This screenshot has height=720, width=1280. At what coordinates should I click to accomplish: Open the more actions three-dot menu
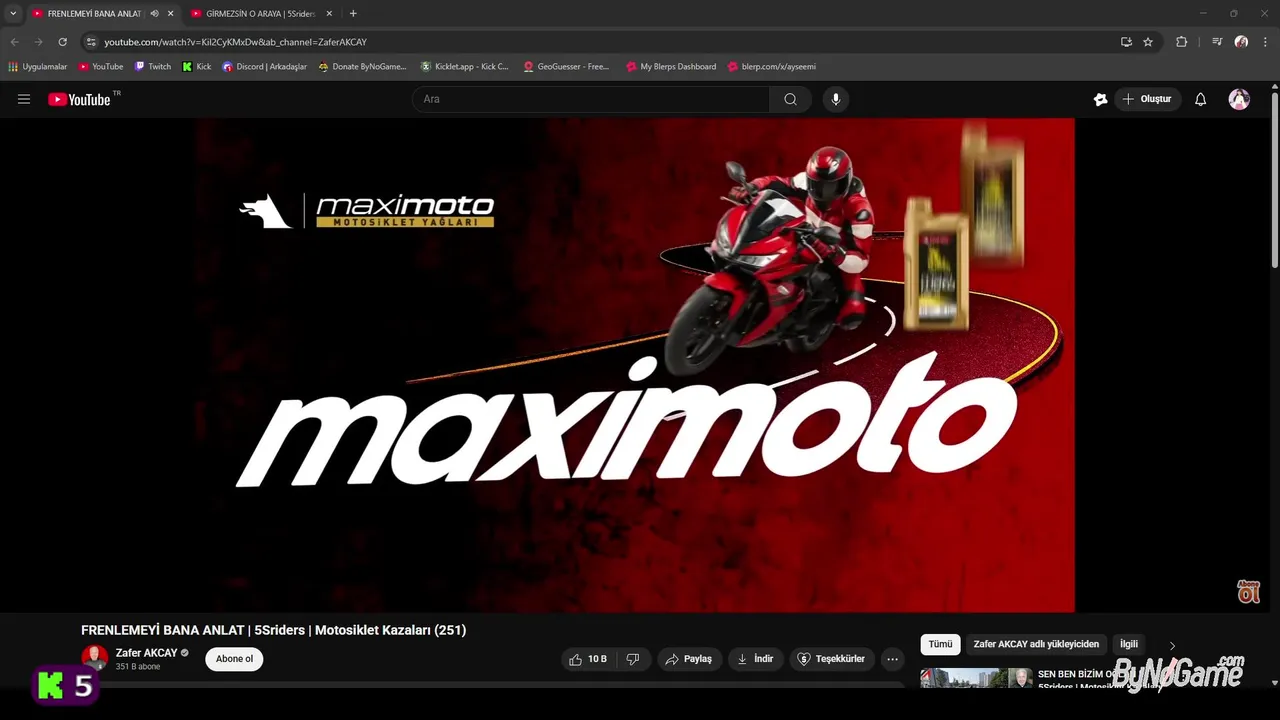pos(892,659)
